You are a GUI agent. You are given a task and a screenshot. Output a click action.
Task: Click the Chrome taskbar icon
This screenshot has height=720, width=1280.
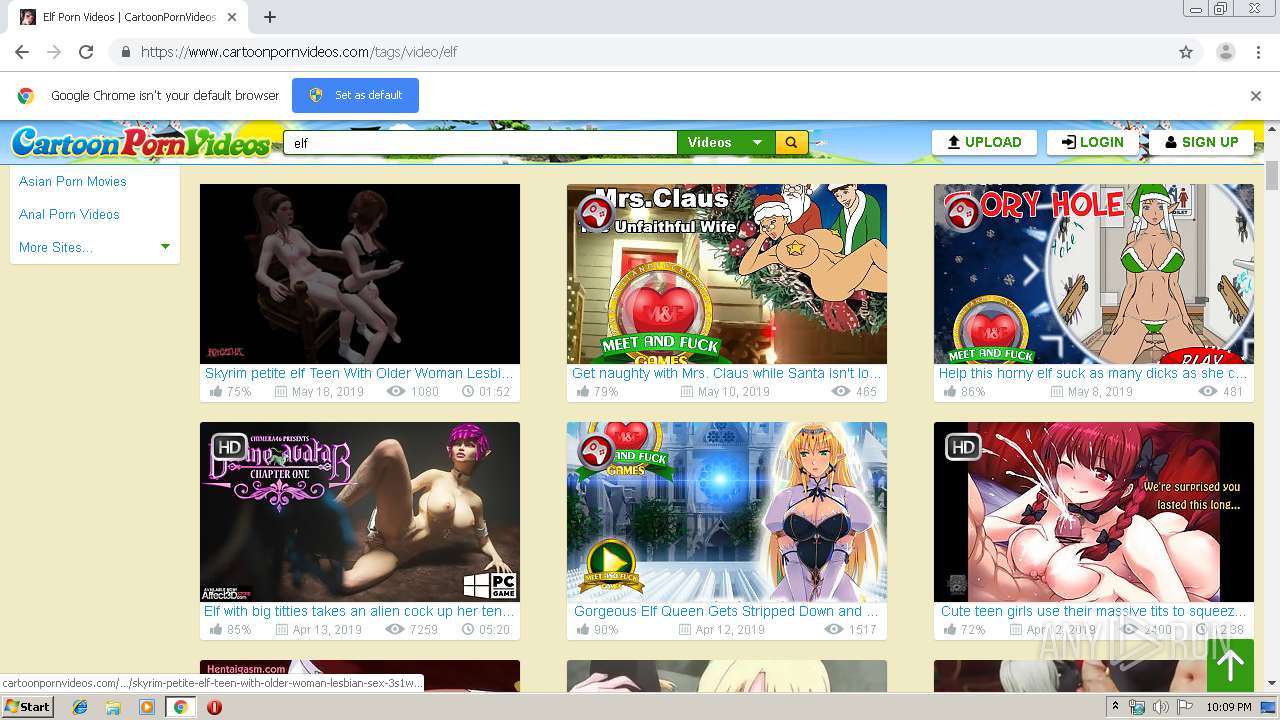coord(180,707)
